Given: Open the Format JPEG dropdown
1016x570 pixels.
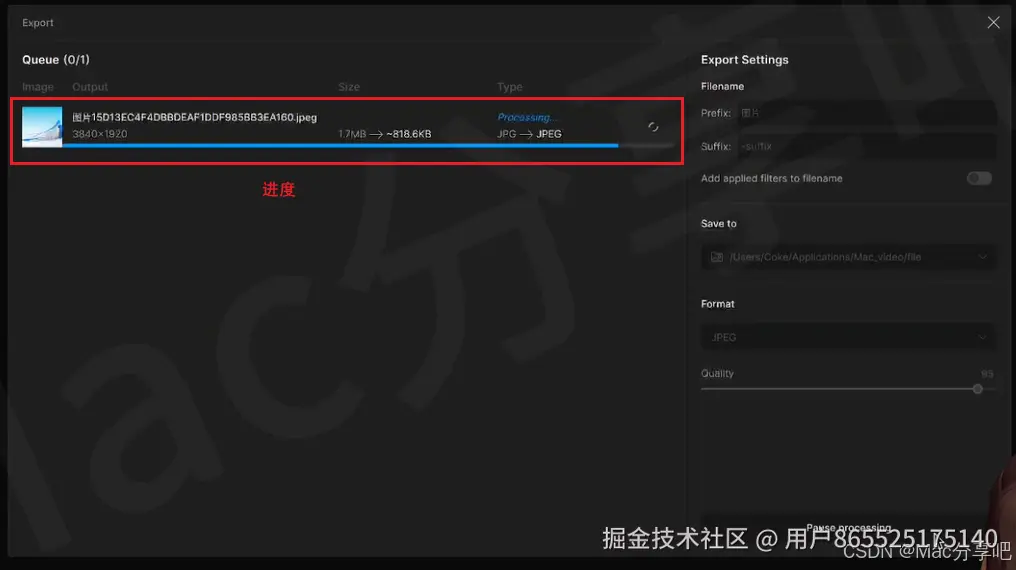Looking at the screenshot, I should [x=848, y=337].
